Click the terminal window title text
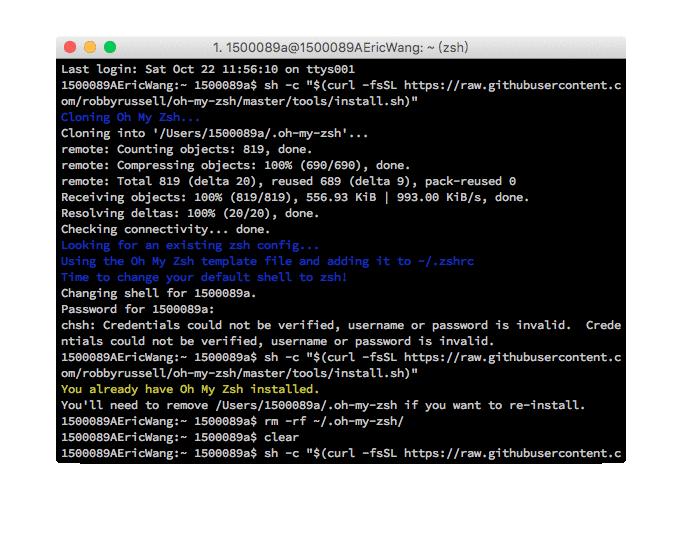This screenshot has height=547, width=682. tap(340, 47)
